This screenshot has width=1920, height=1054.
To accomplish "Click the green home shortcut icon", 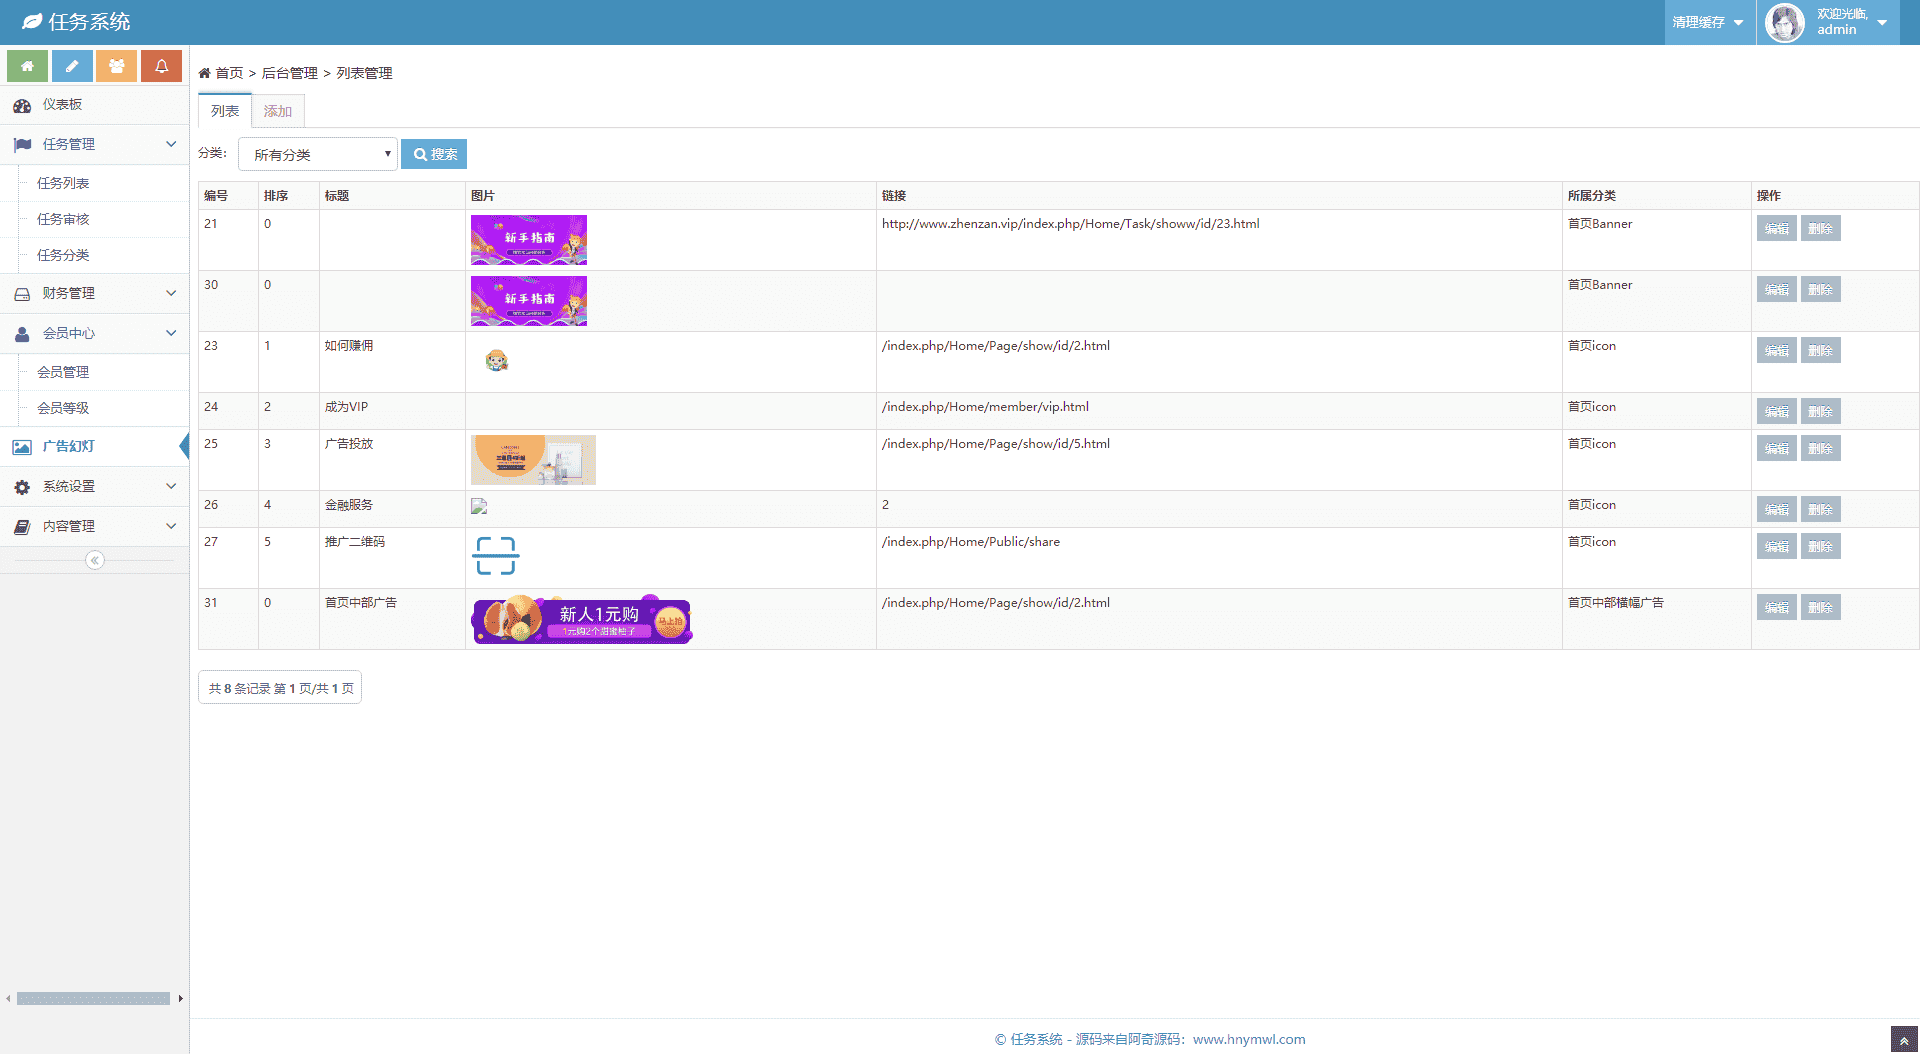I will pyautogui.click(x=27, y=66).
